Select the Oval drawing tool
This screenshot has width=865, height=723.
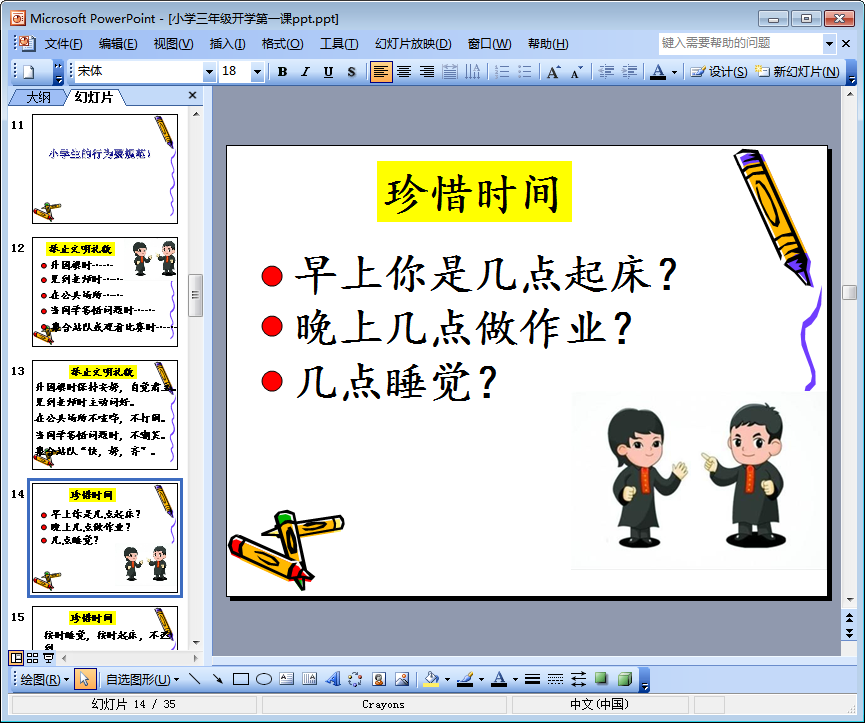(264, 679)
